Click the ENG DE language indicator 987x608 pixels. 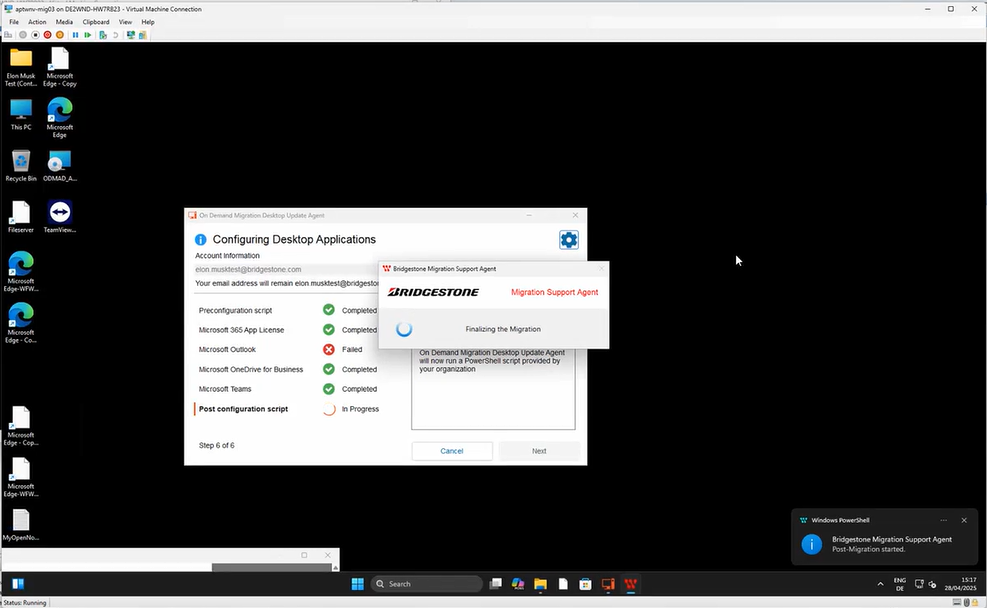[900, 585]
